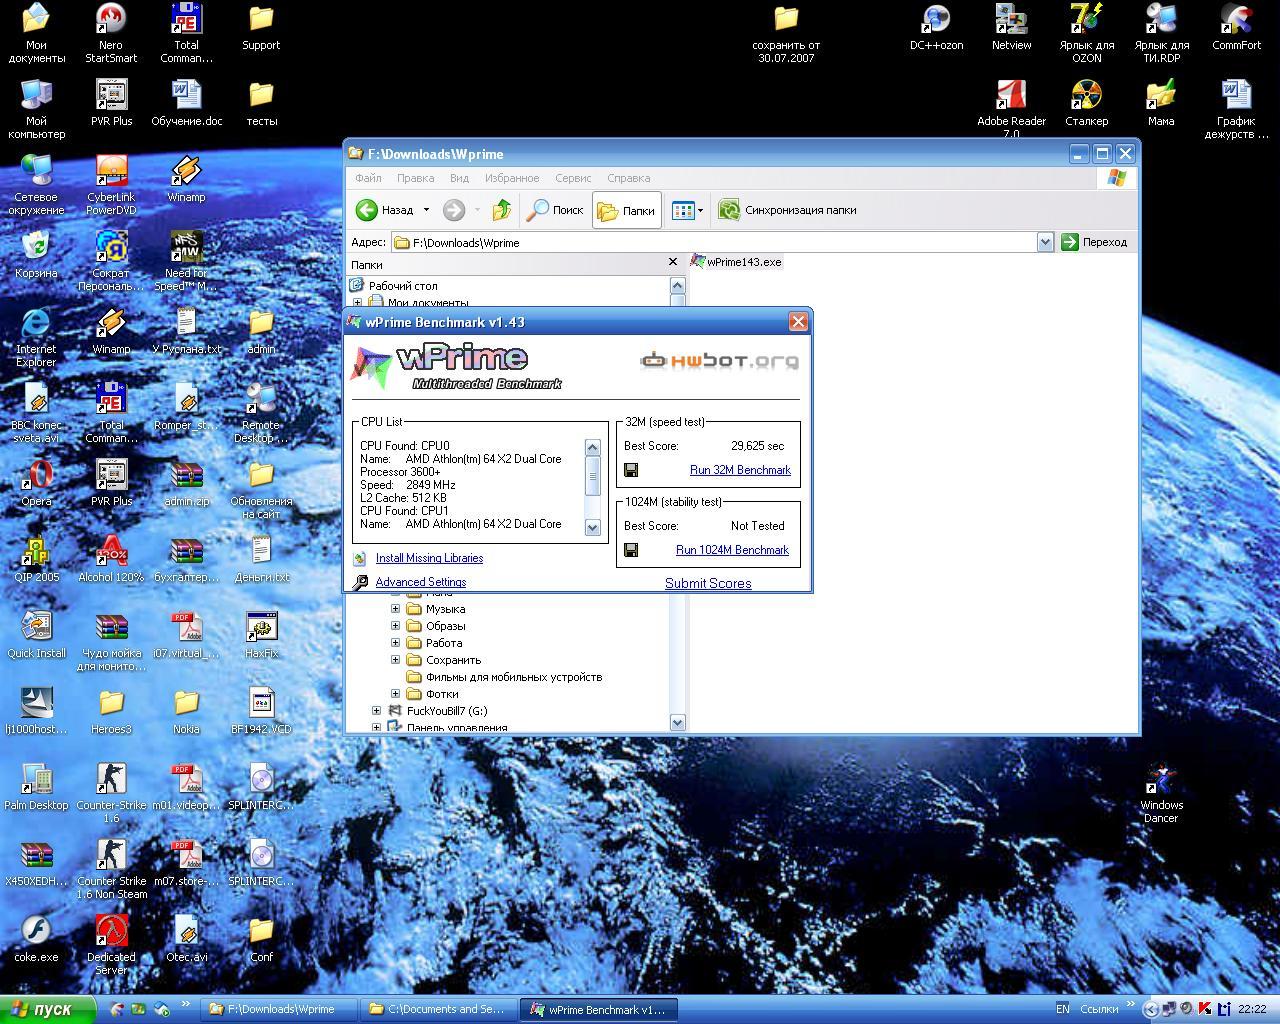Click the Submit Scores link
This screenshot has height=1024, width=1280.
(708, 583)
